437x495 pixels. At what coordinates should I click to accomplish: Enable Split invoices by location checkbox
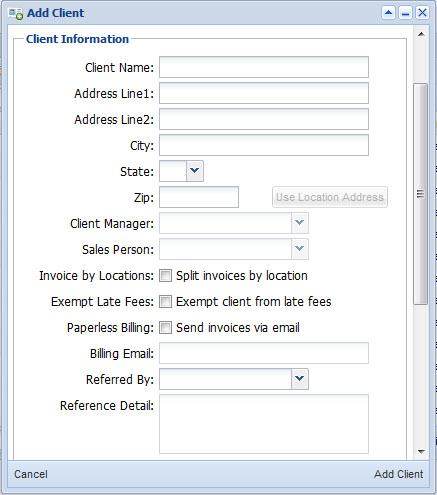tap(165, 276)
